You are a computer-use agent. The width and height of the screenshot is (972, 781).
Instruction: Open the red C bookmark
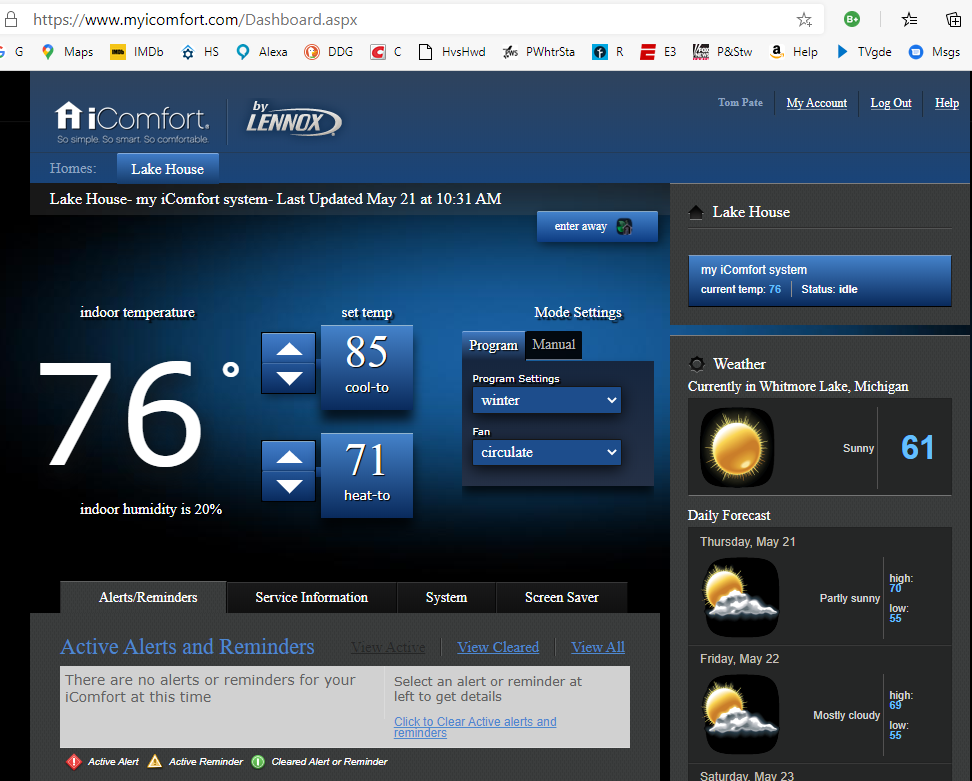coord(386,52)
